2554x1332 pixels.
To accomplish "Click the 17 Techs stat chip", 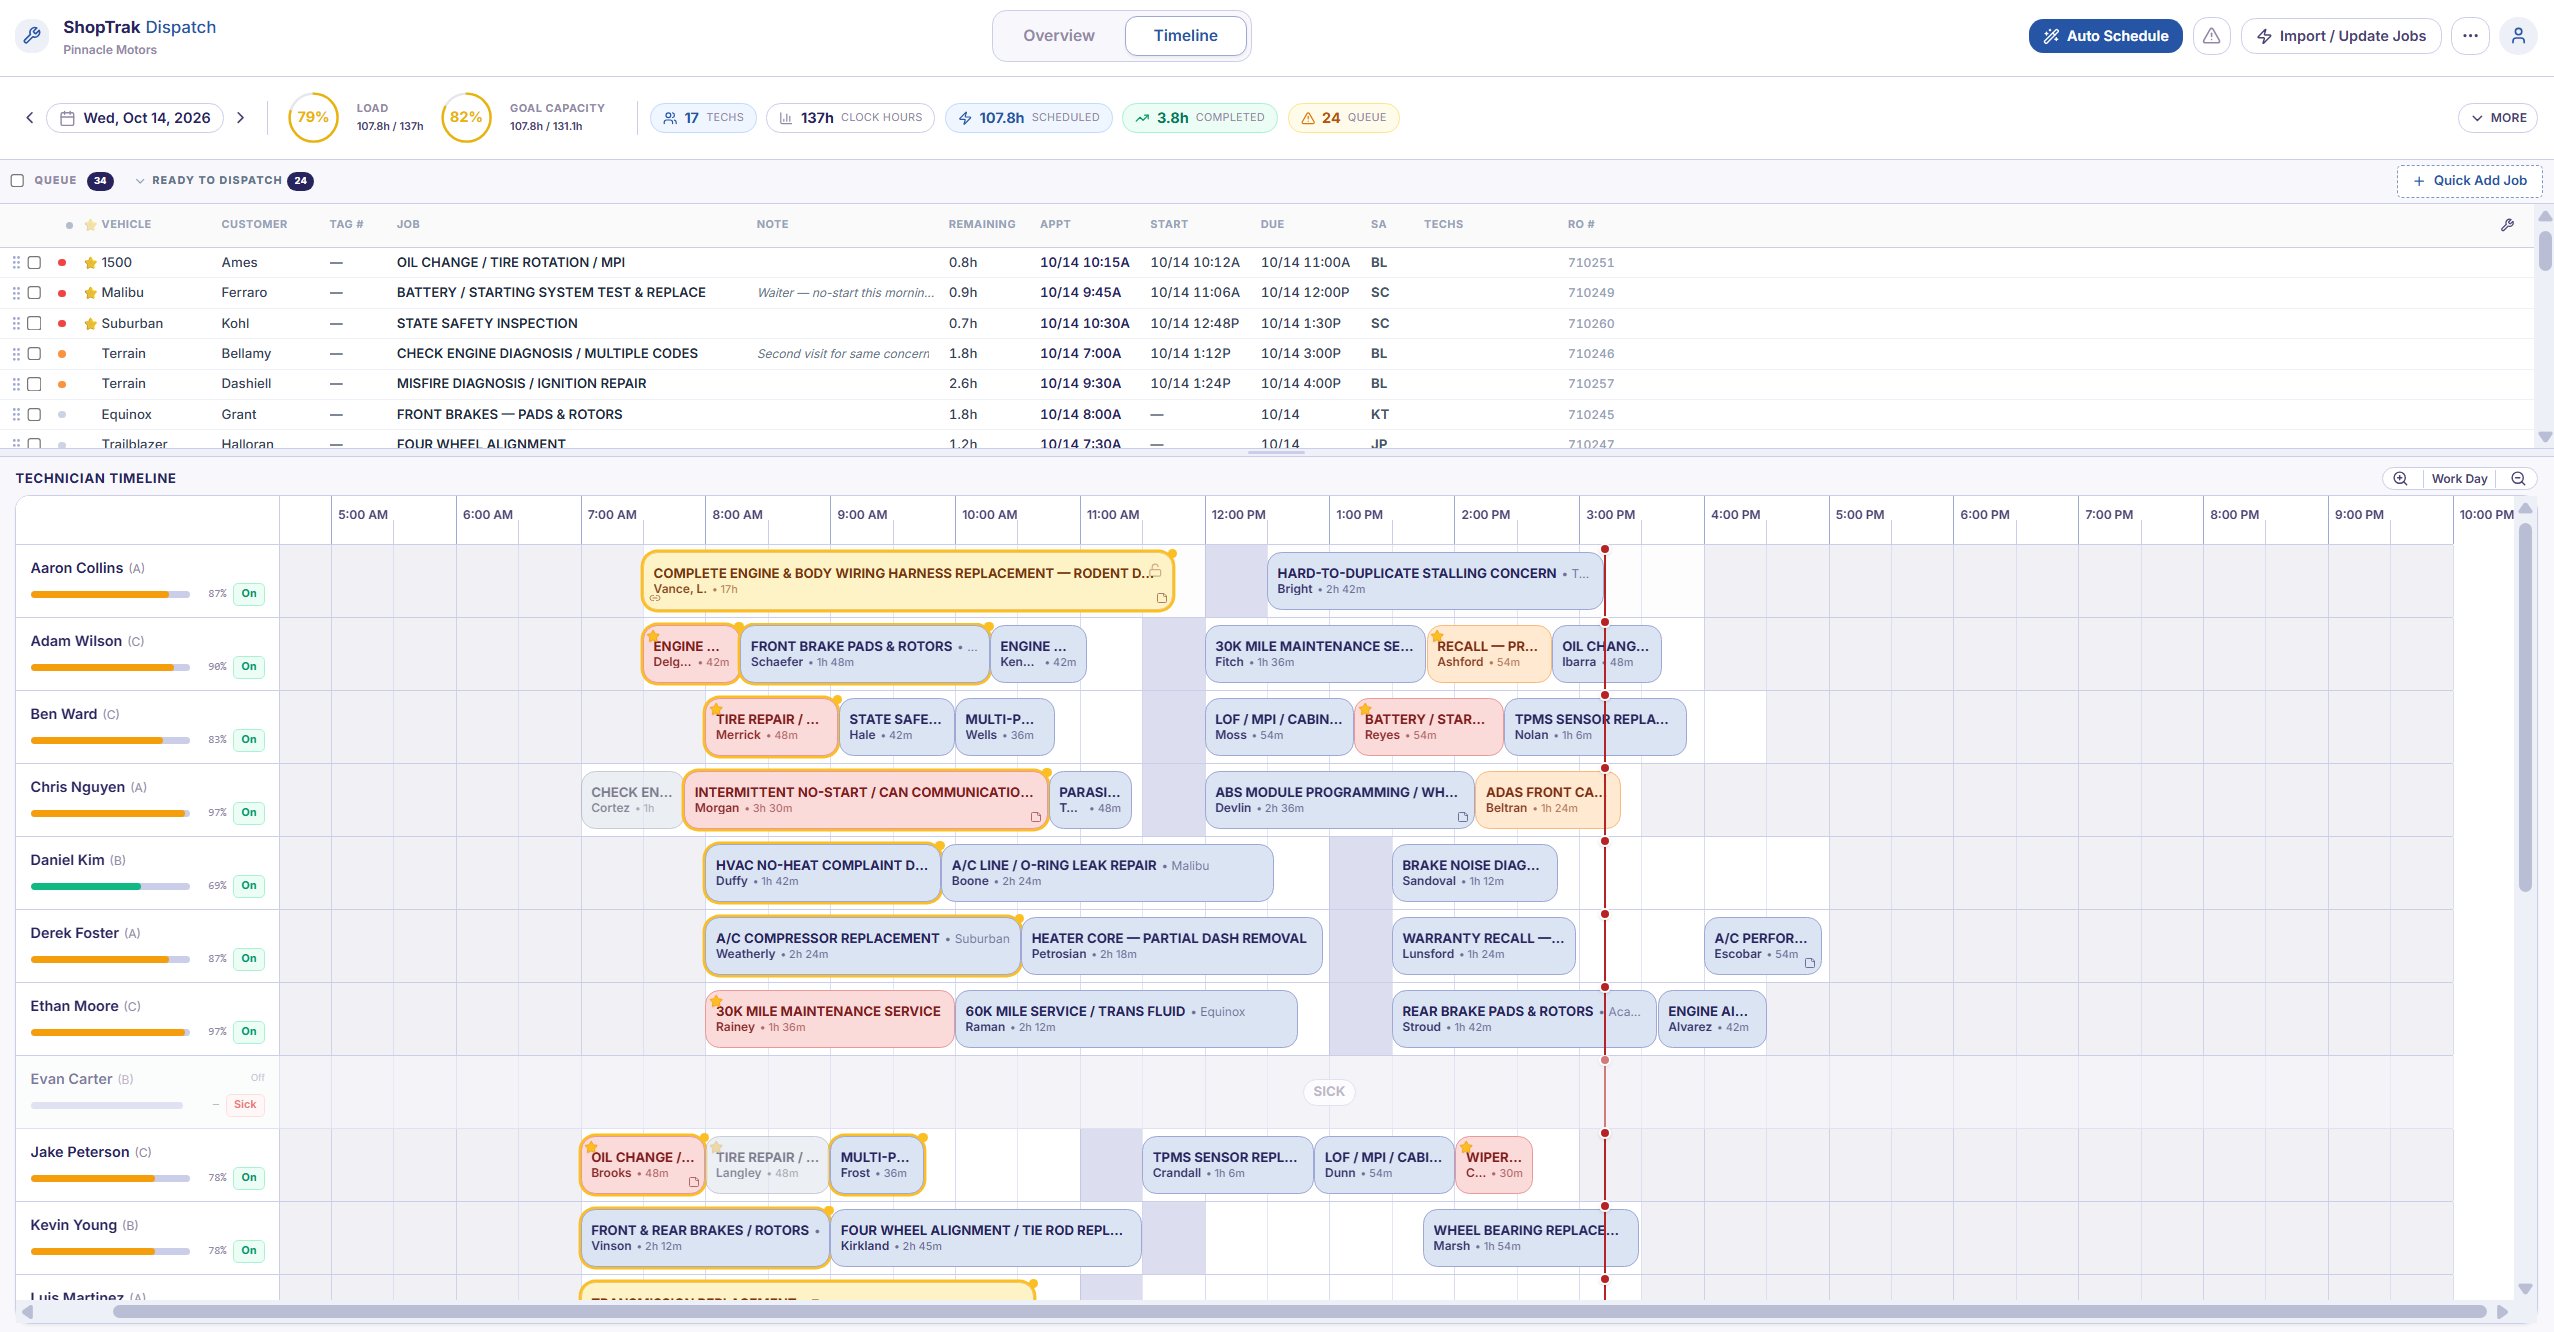I will pyautogui.click(x=704, y=118).
